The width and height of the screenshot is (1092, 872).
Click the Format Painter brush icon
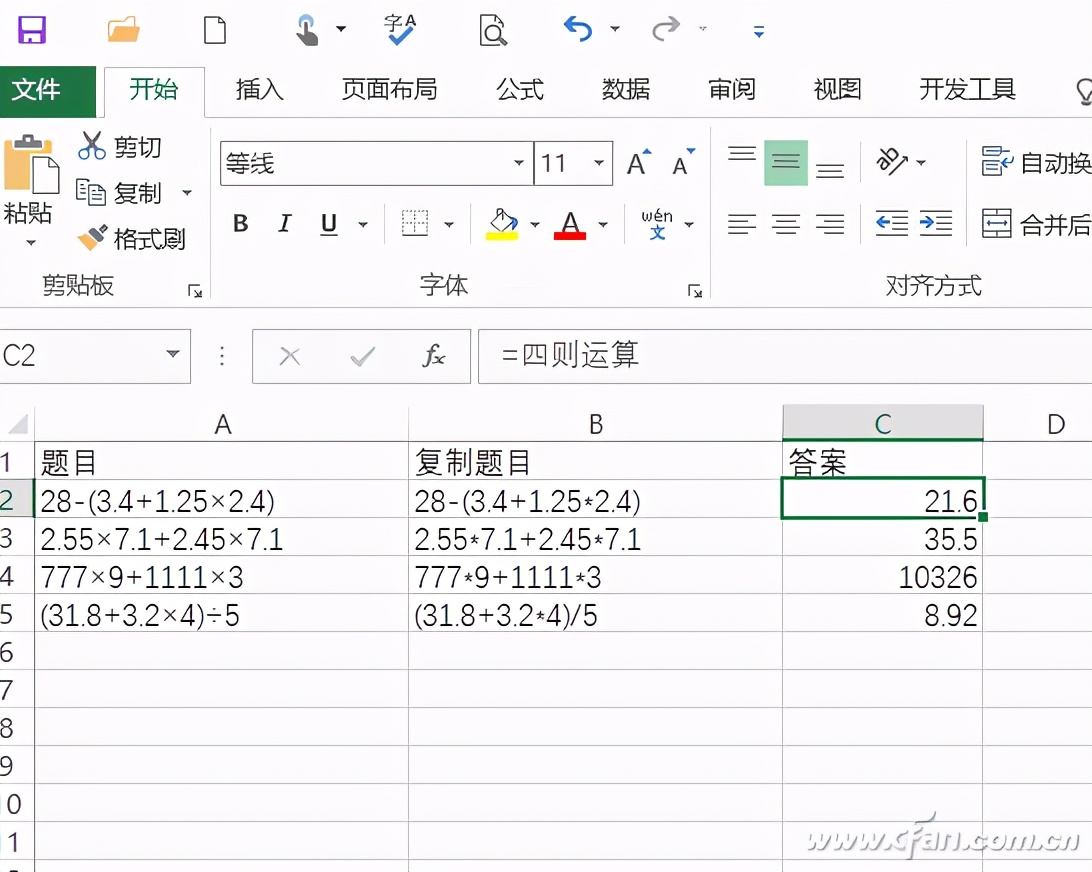point(92,238)
